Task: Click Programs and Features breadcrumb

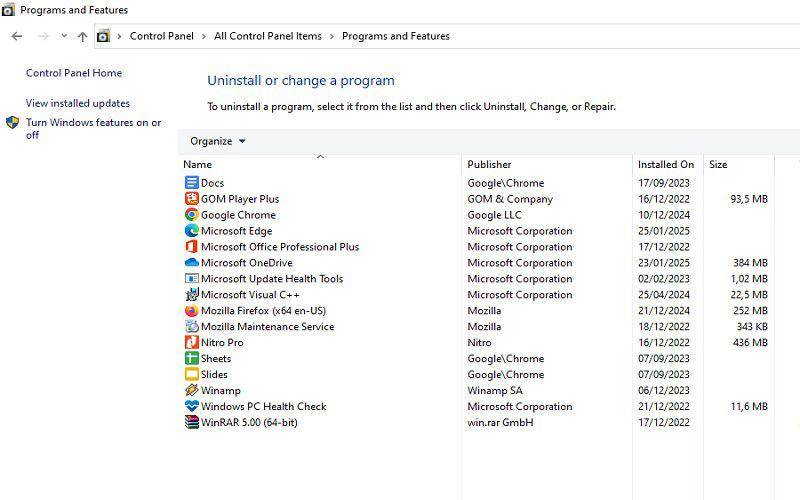Action: [x=396, y=36]
